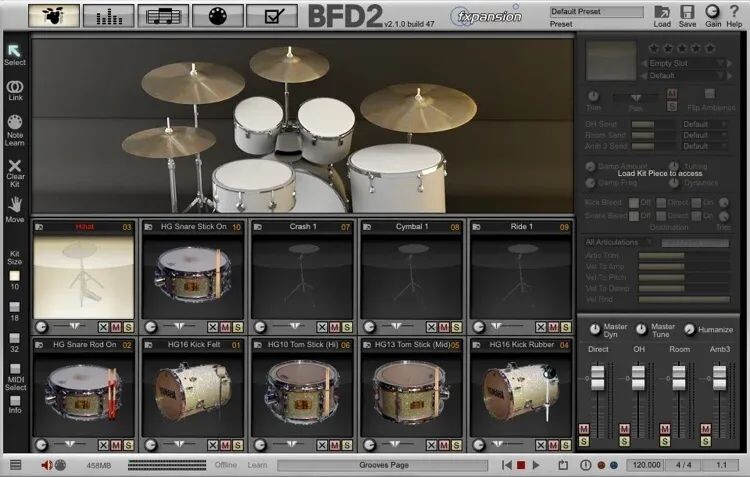The height and width of the screenshot is (477, 750).
Task: Open the Default Preset name field
Action: [x=596, y=11]
